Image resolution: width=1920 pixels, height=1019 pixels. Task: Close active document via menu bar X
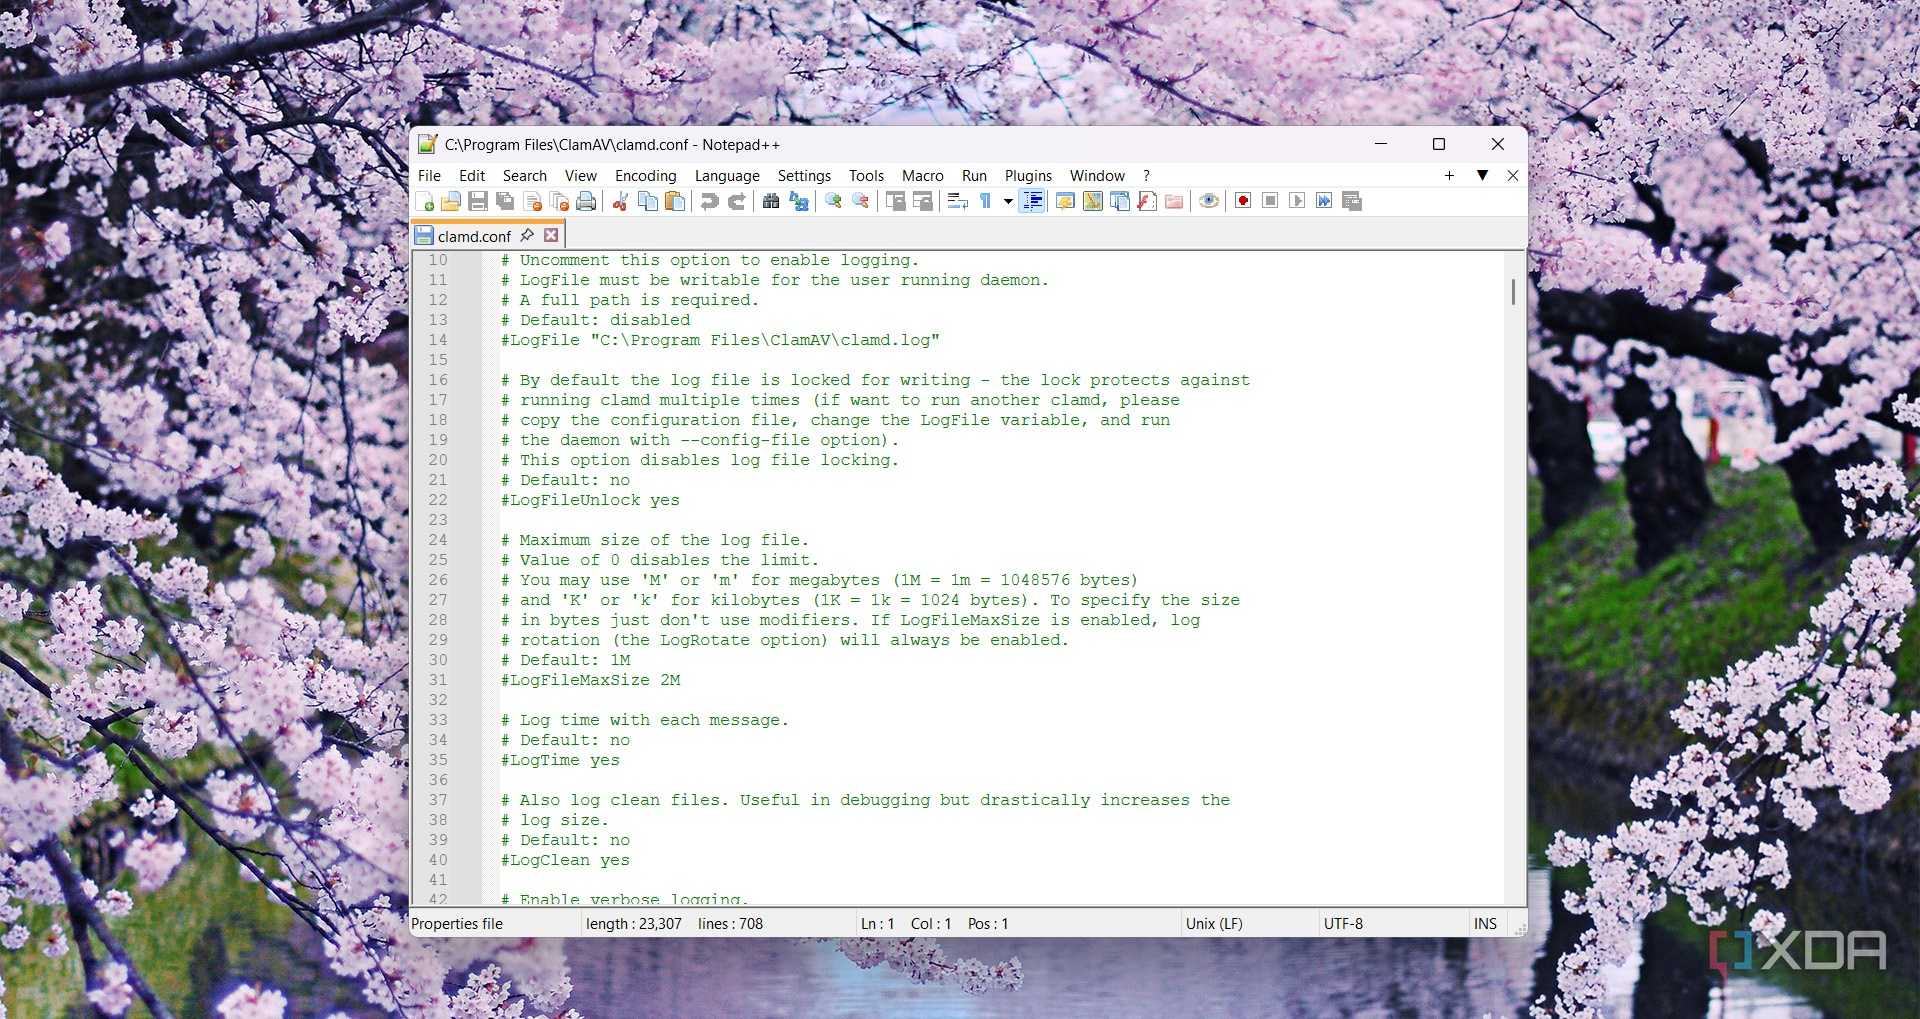coord(1513,176)
